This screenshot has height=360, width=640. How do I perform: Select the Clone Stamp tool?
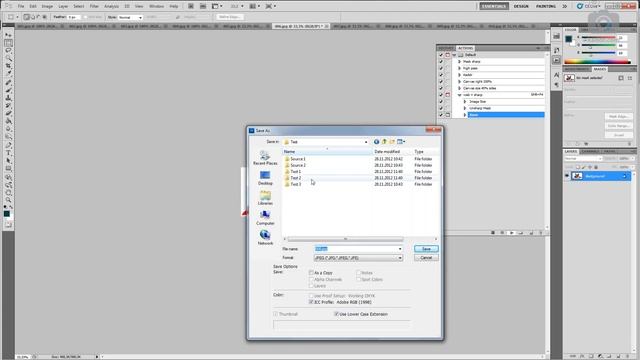click(8, 98)
